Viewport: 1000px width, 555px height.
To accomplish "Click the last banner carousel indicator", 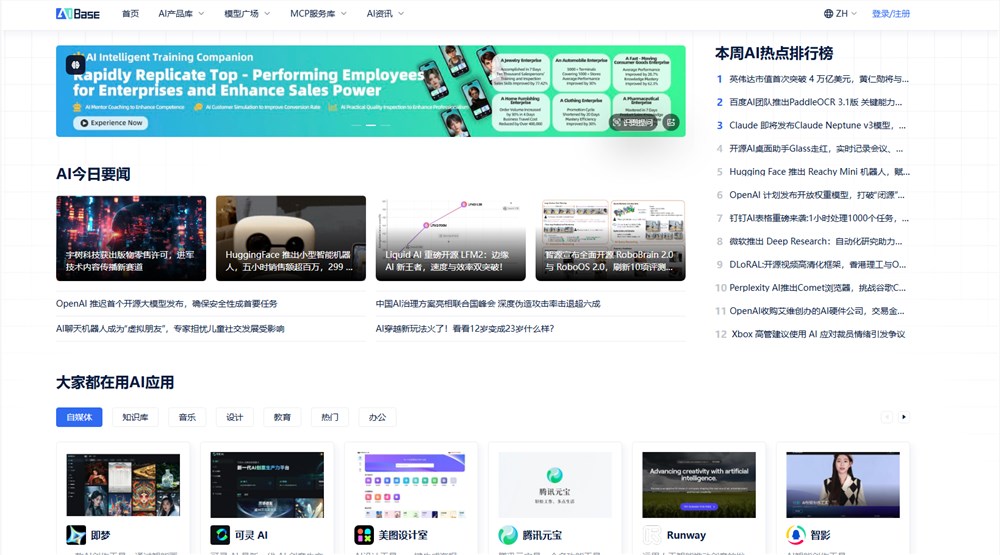I will point(385,125).
